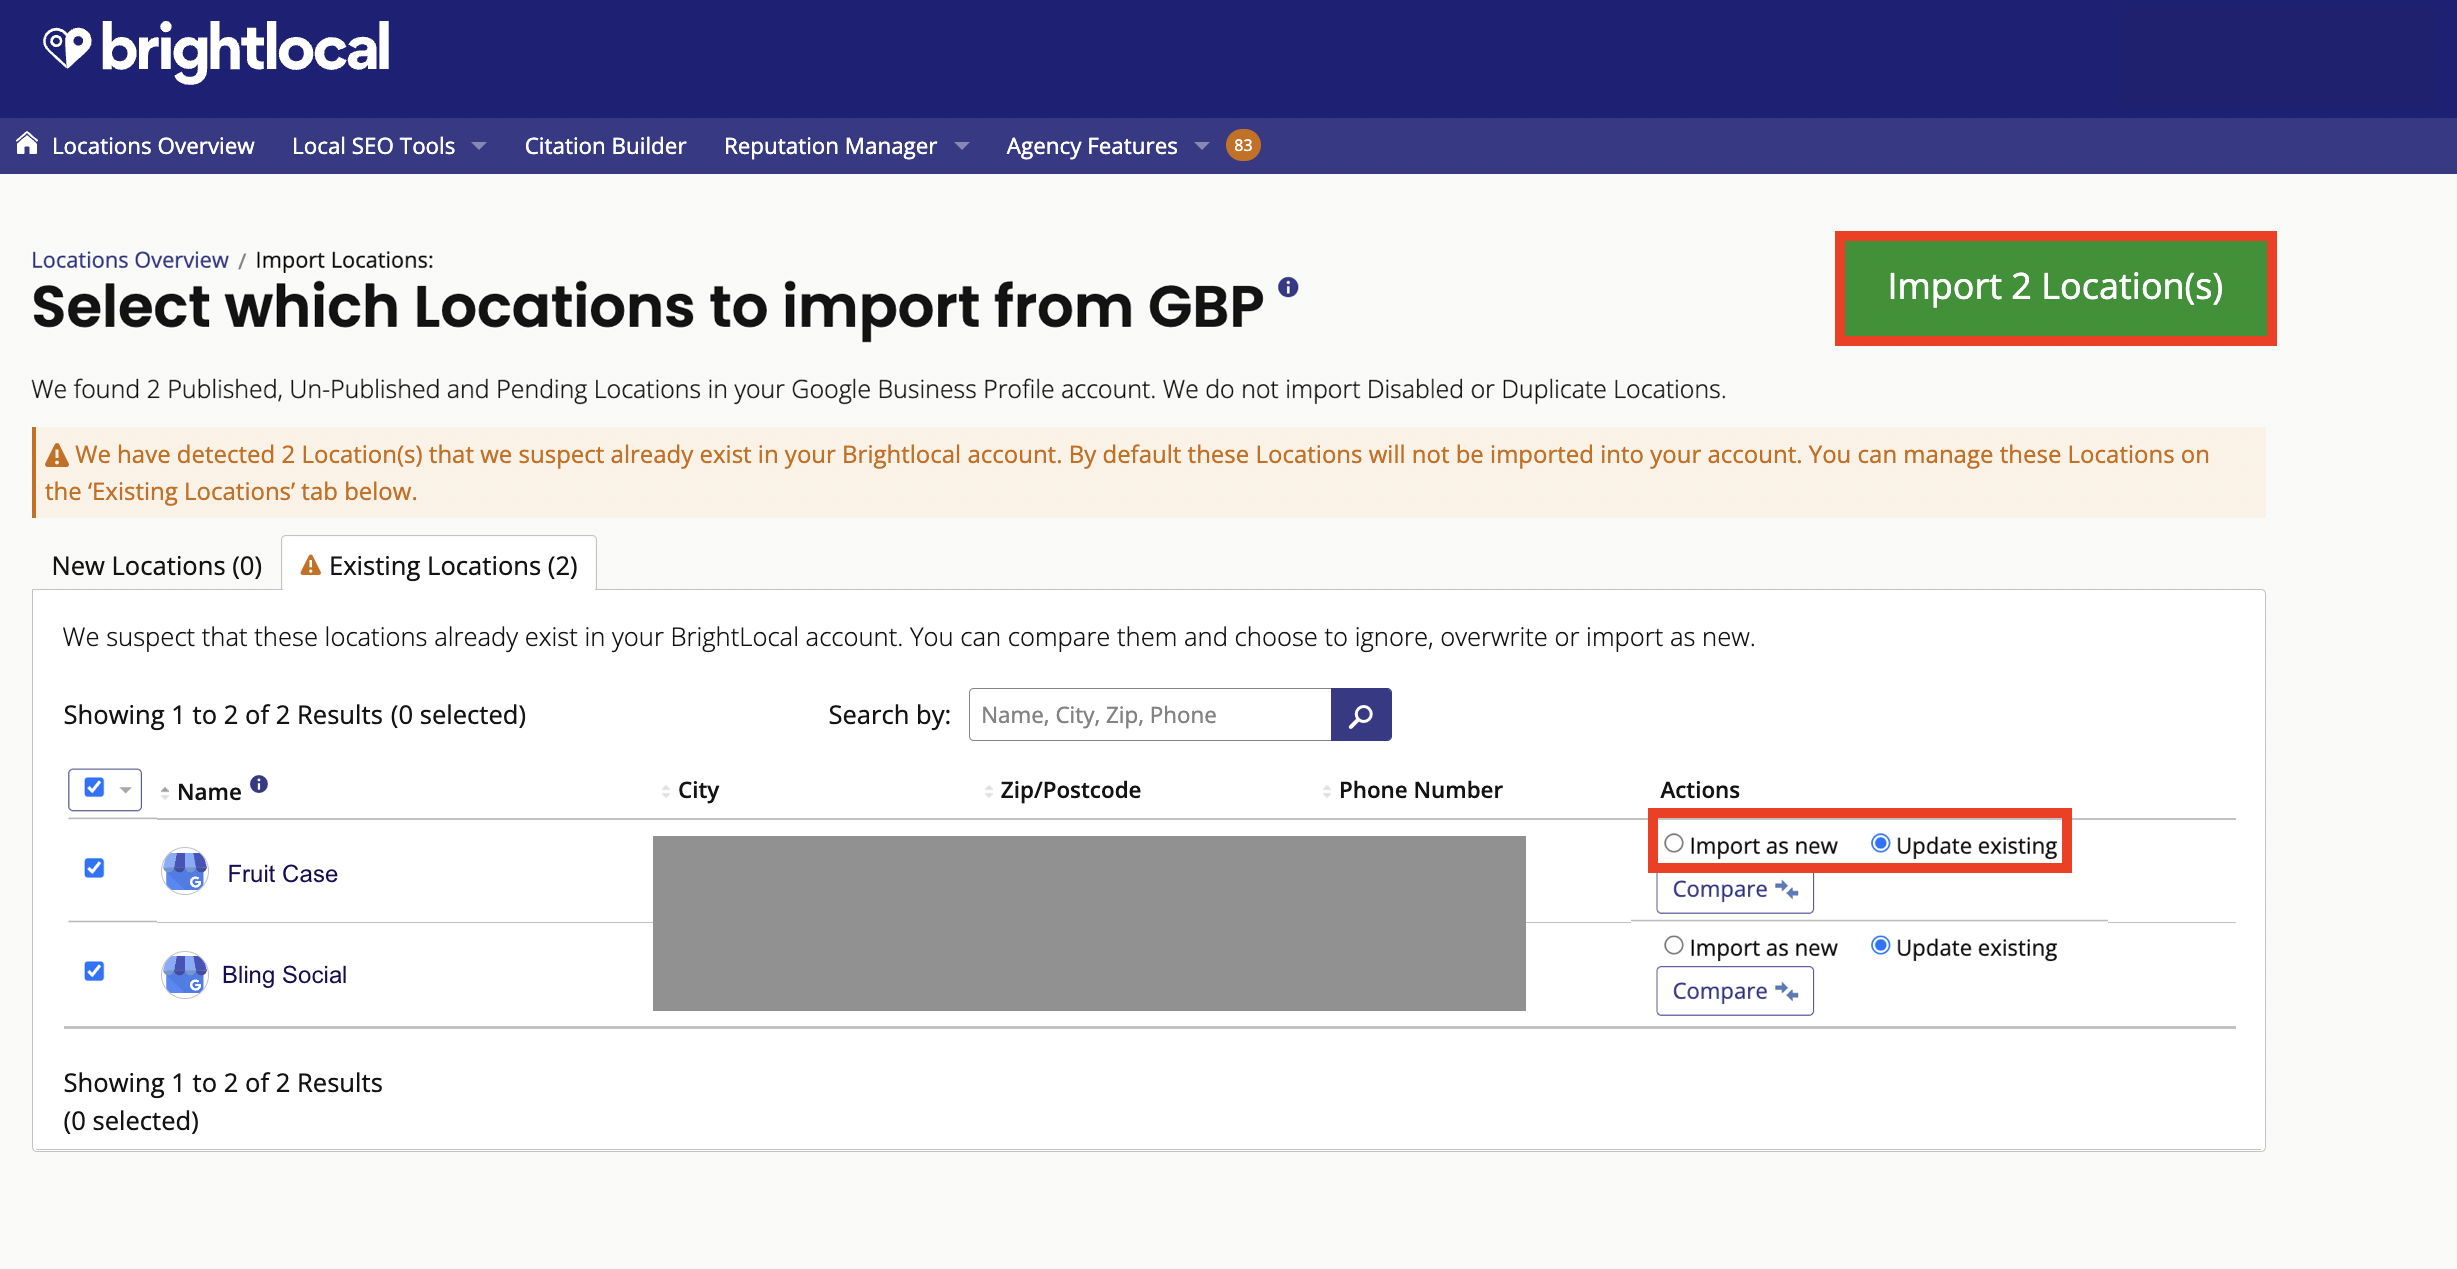Open Locations Overview in the nav bar
Screen dimensions: 2457x1269
click(x=153, y=146)
